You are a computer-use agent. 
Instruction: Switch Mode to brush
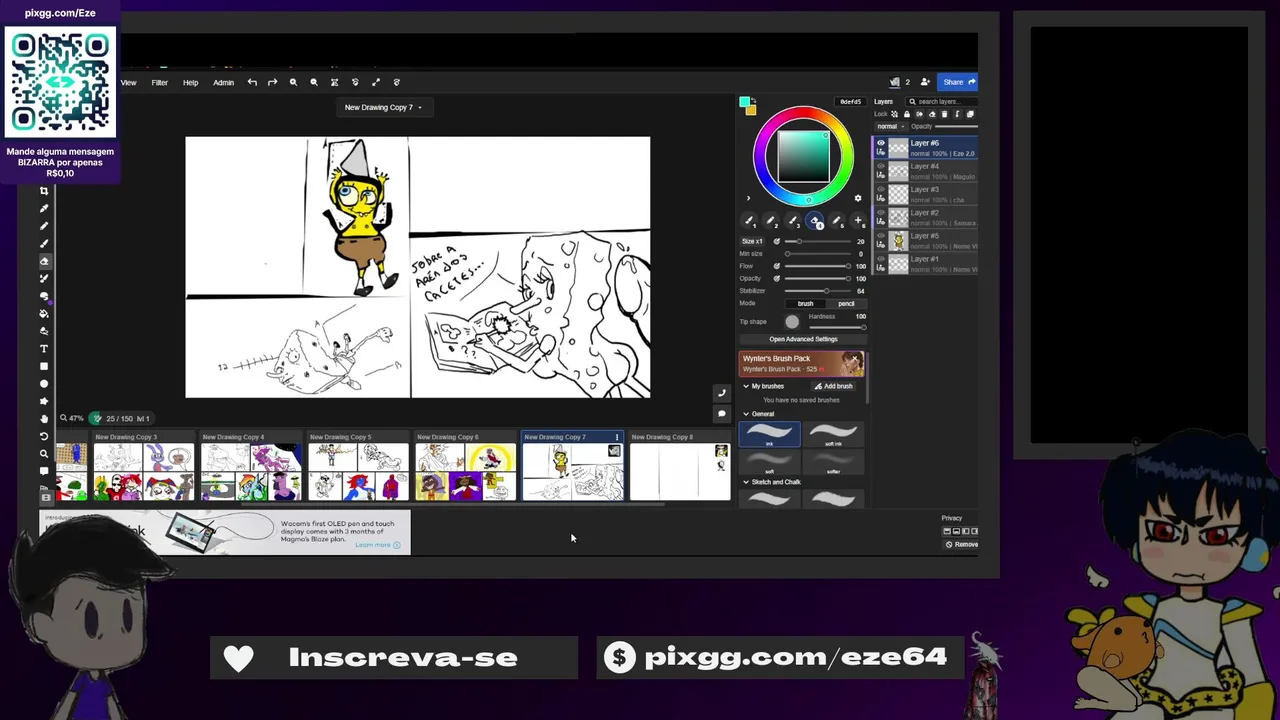pyautogui.click(x=805, y=303)
